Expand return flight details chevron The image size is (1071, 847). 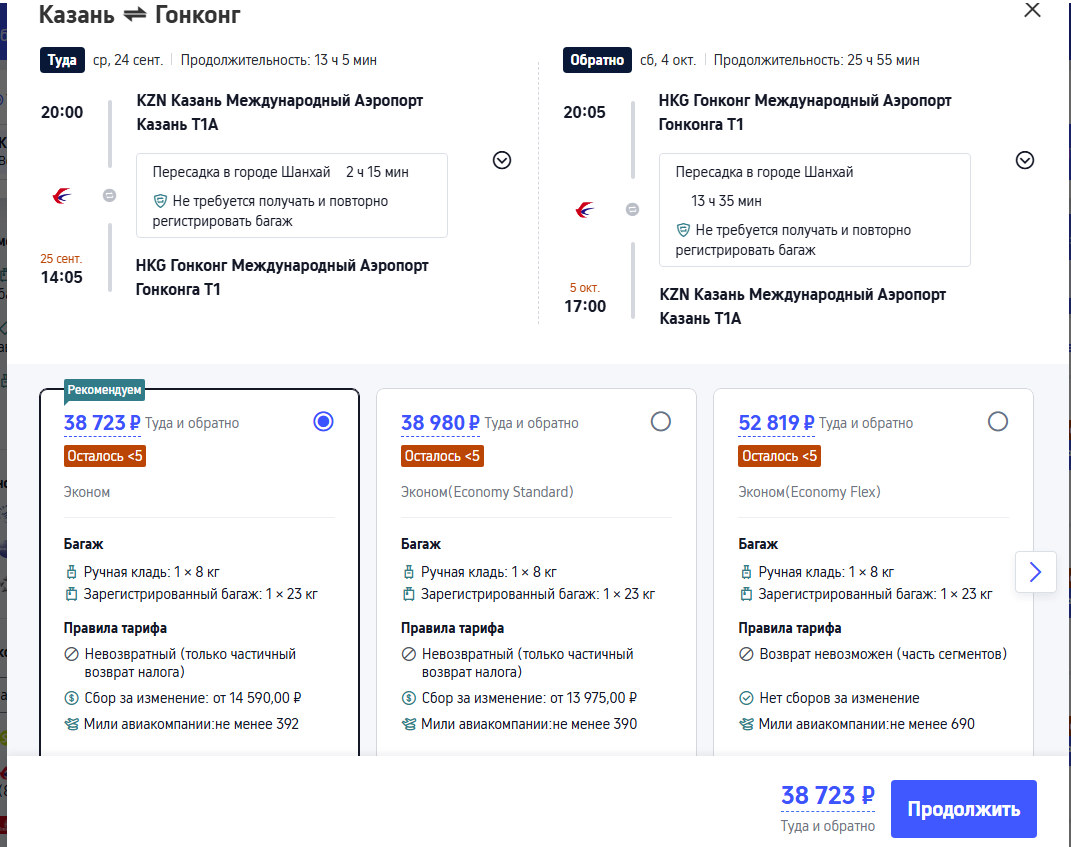tap(1024, 160)
